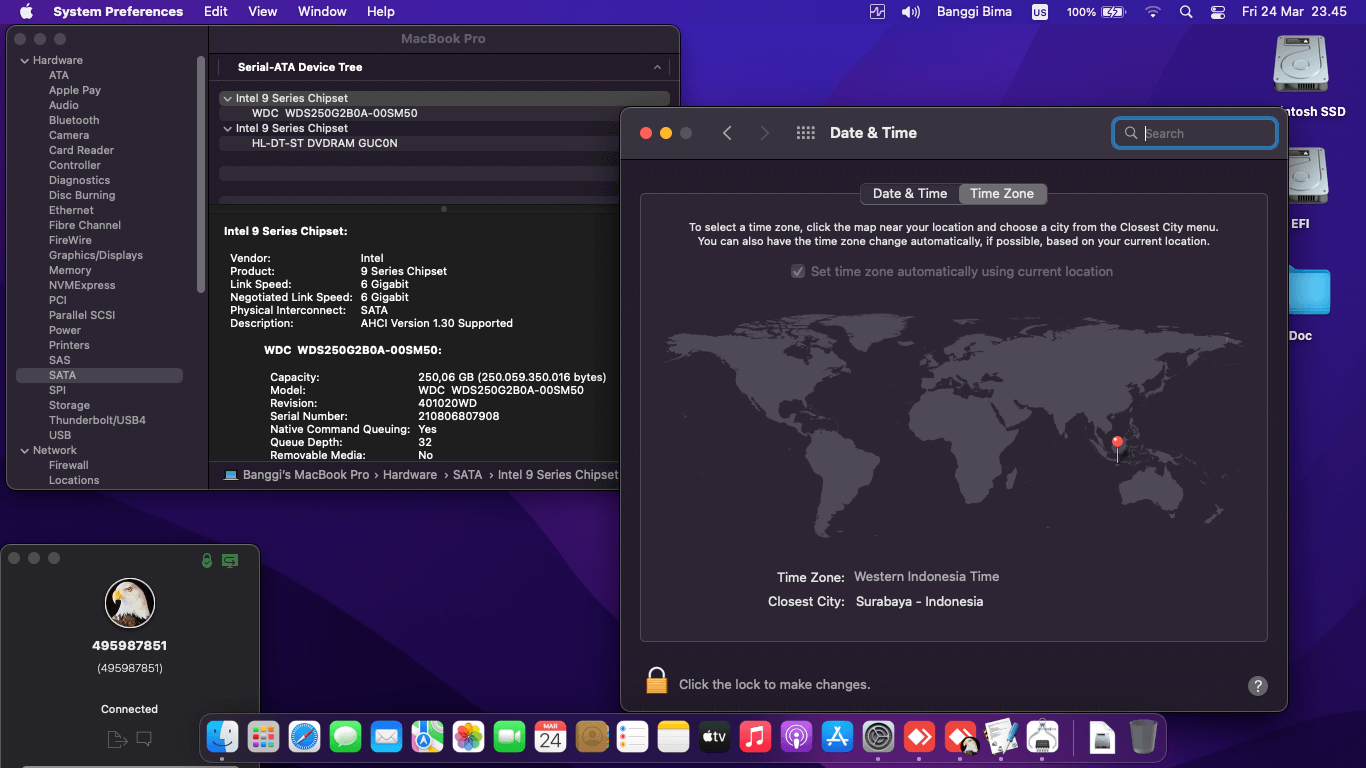1366x768 pixels.
Task: Open the View menu
Action: pos(263,12)
